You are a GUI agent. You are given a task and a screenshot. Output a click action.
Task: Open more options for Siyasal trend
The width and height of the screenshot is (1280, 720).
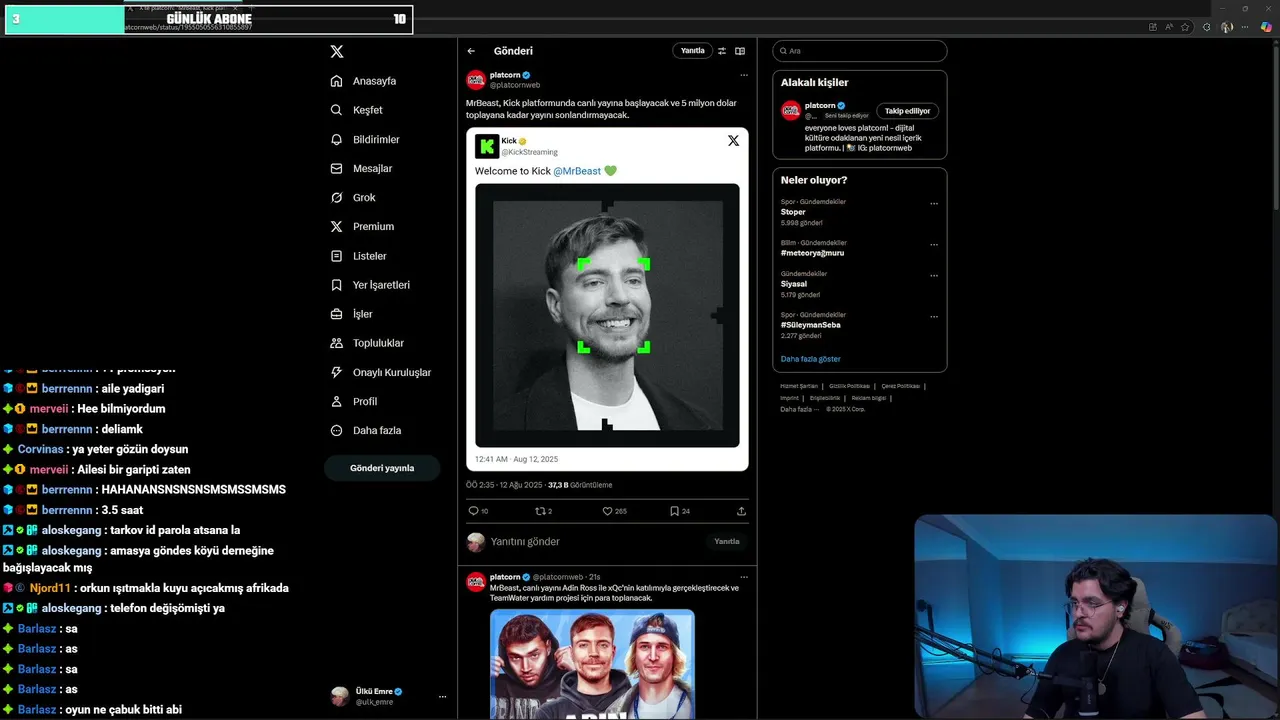(x=934, y=276)
